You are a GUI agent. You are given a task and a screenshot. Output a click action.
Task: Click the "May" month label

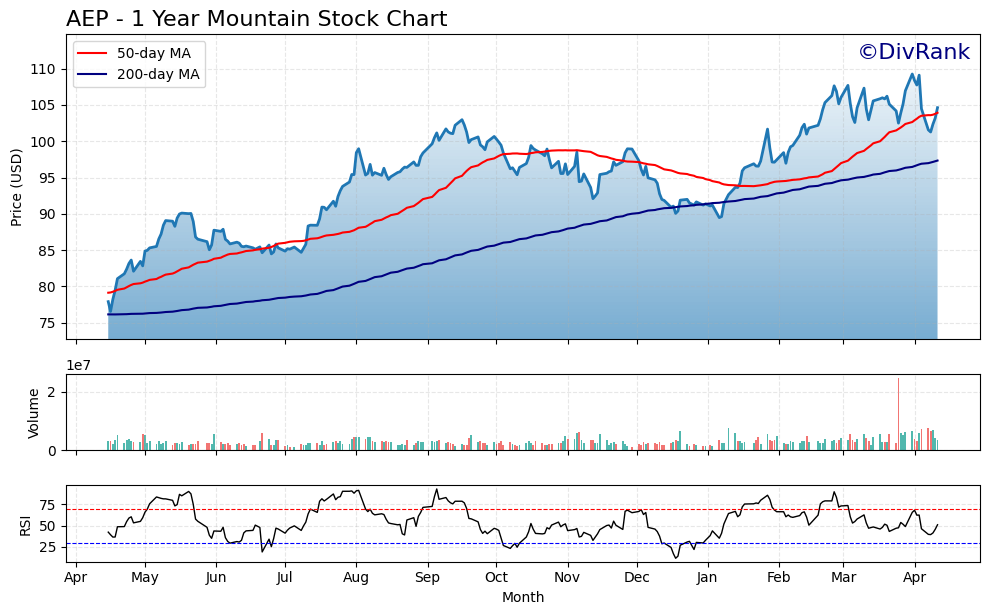click(x=145, y=578)
